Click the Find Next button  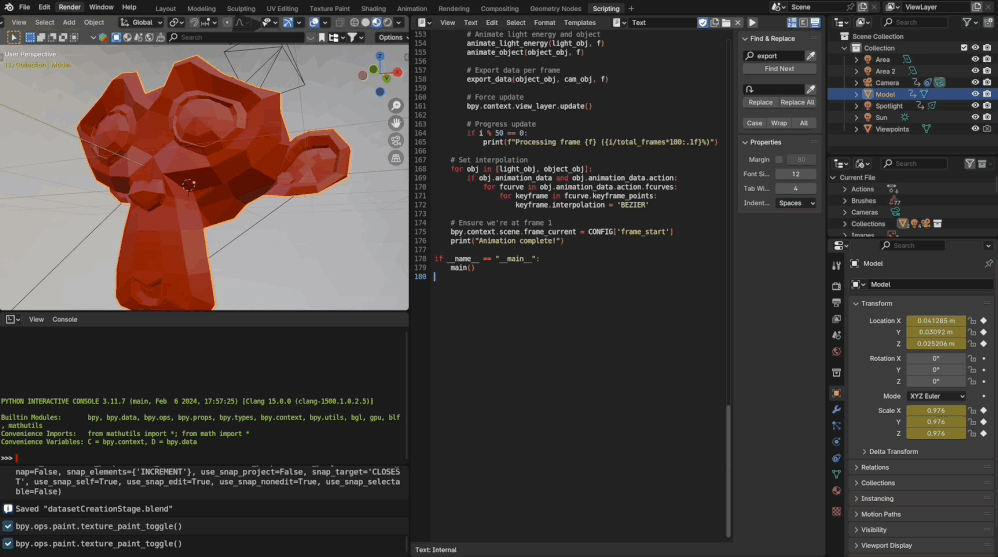coord(779,69)
